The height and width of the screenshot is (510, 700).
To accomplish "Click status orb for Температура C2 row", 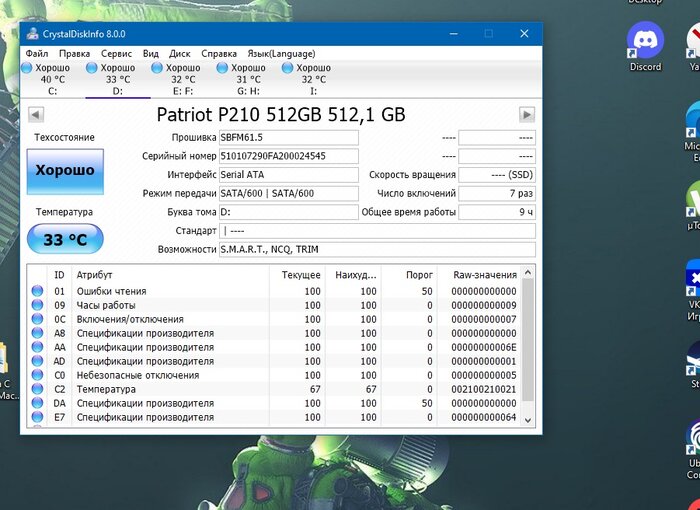I will click(38, 389).
